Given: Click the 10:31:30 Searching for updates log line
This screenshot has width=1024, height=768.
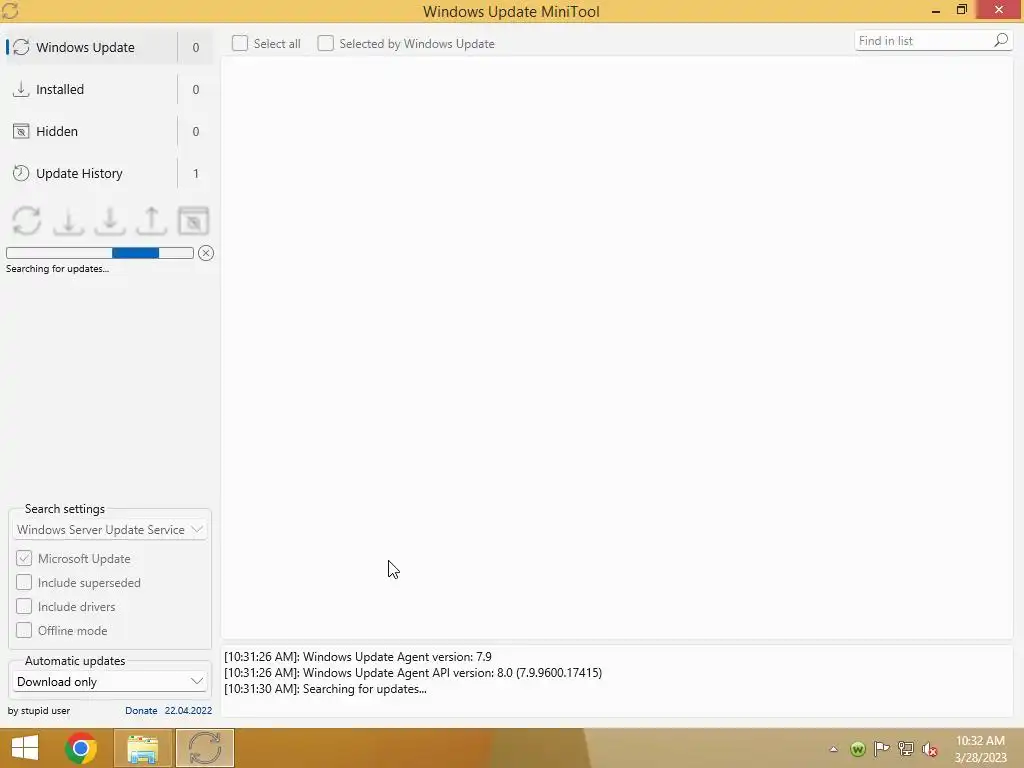Looking at the screenshot, I should 325,689.
